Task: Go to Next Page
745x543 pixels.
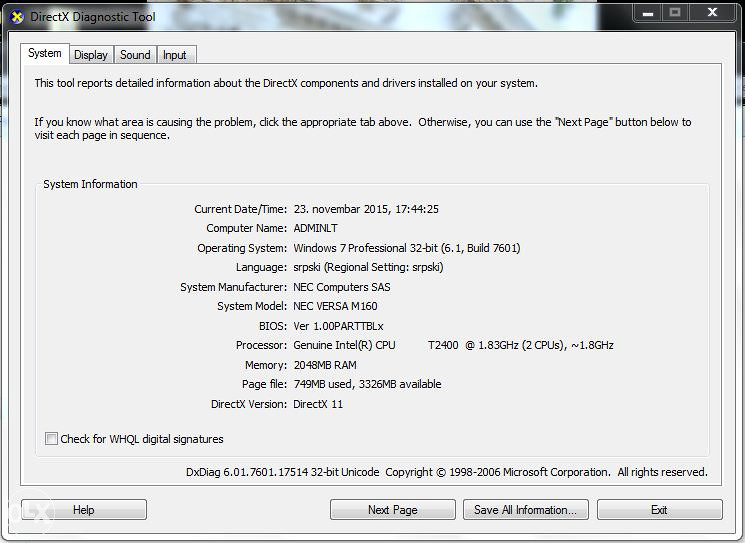Action: [x=392, y=510]
